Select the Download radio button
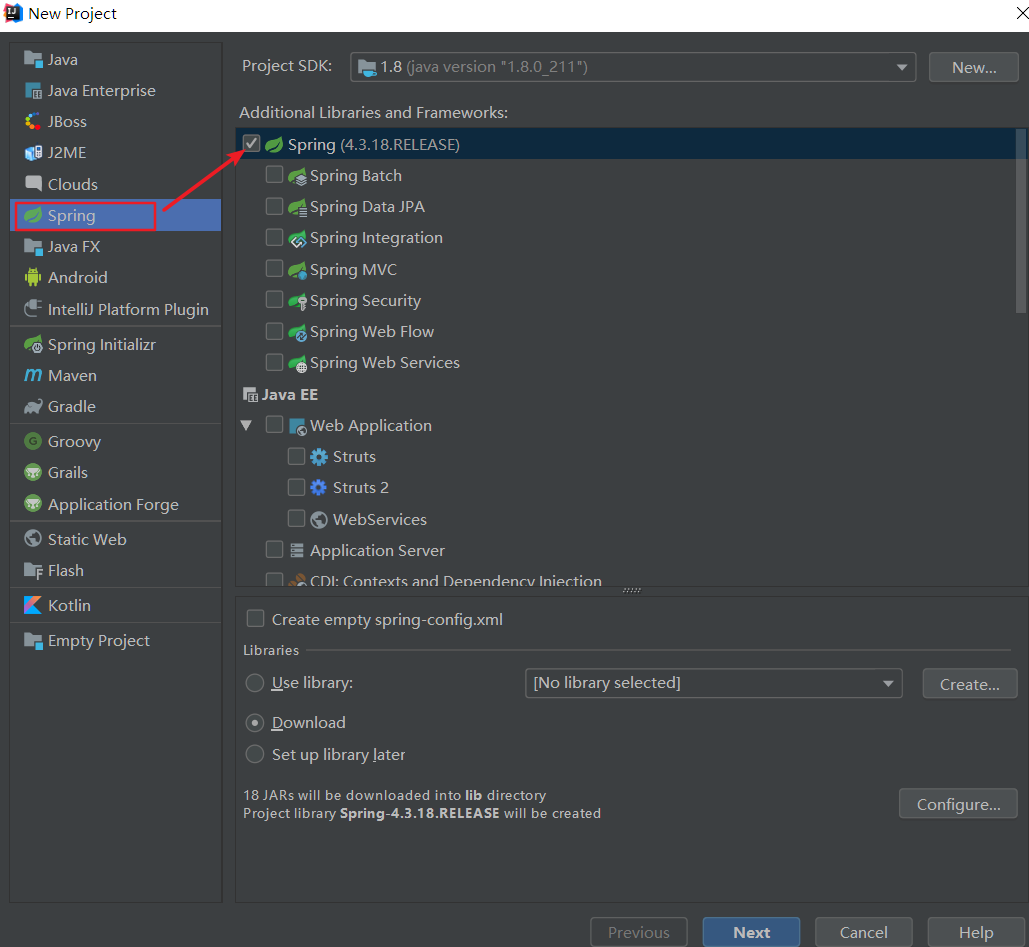 255,723
